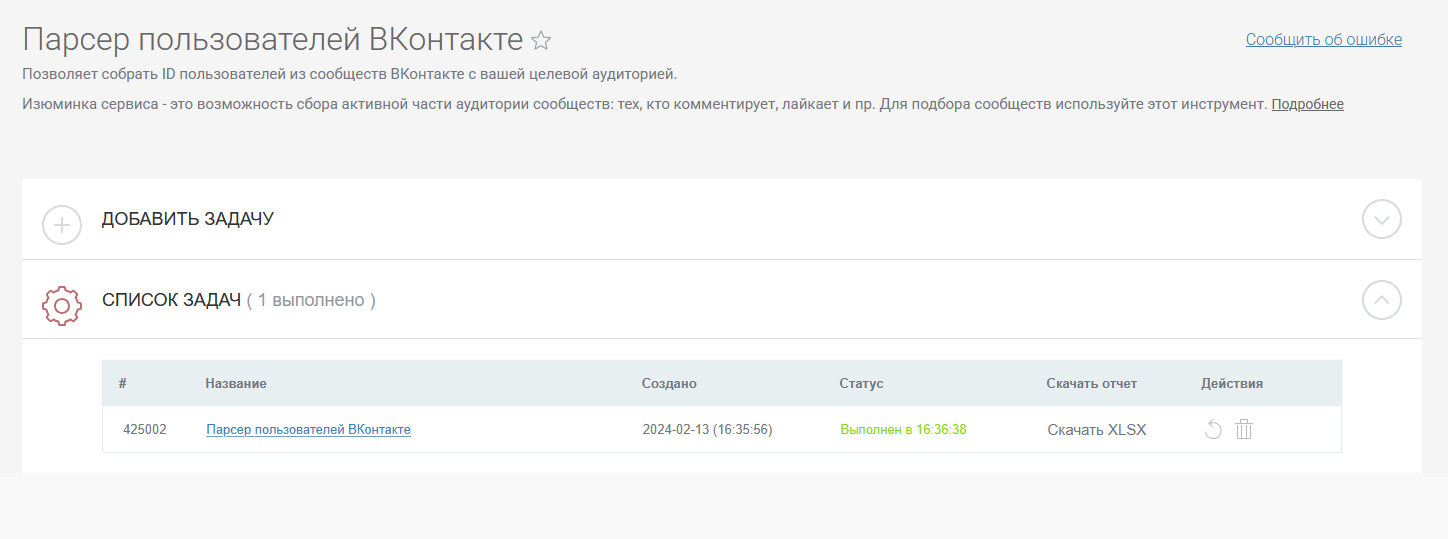The width and height of the screenshot is (1448, 539).
Task: Select task number 425002 cell
Action: click(145, 430)
